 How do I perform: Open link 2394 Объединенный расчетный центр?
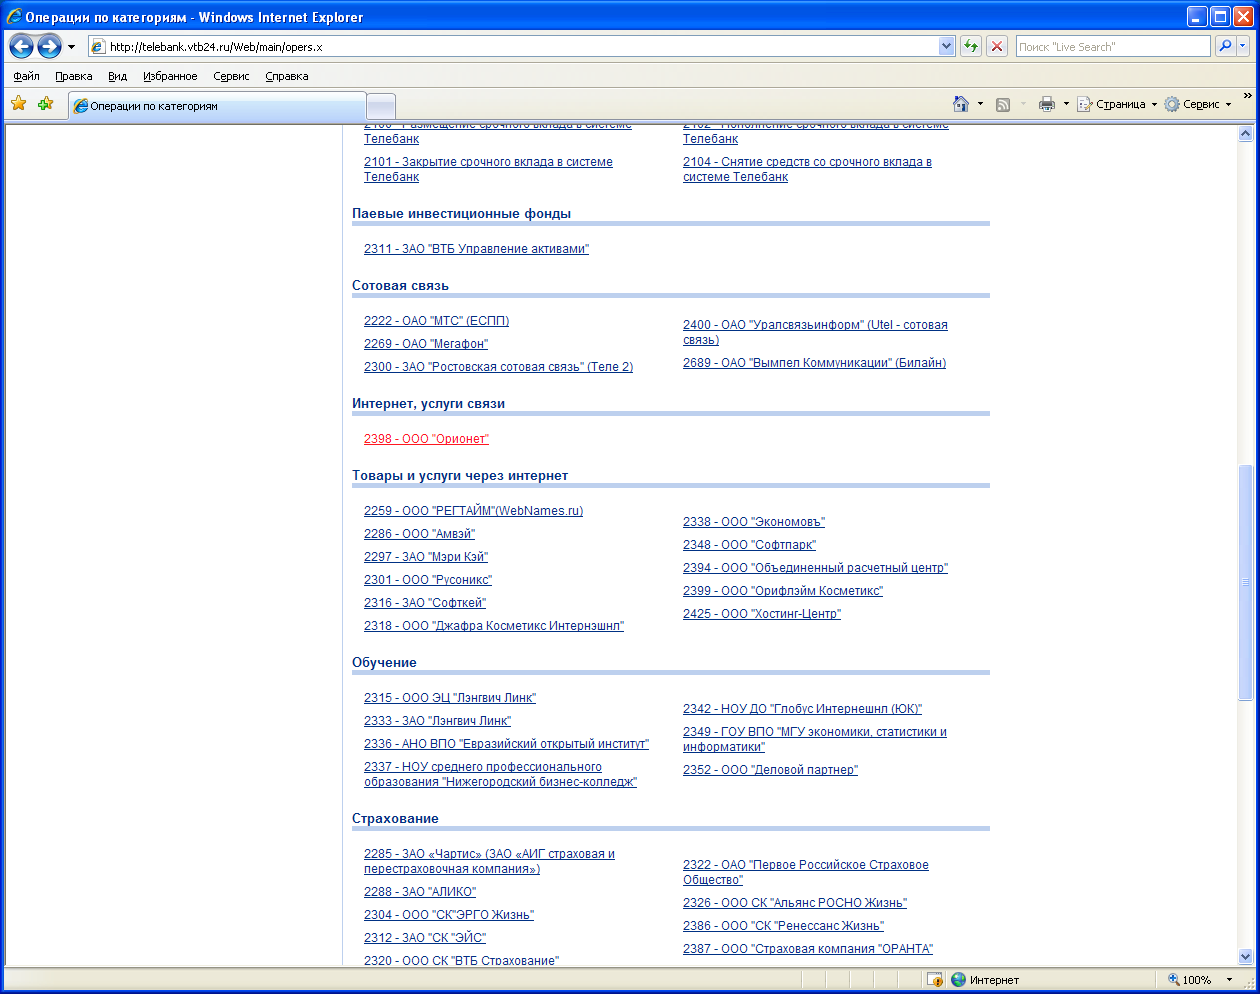pos(815,568)
